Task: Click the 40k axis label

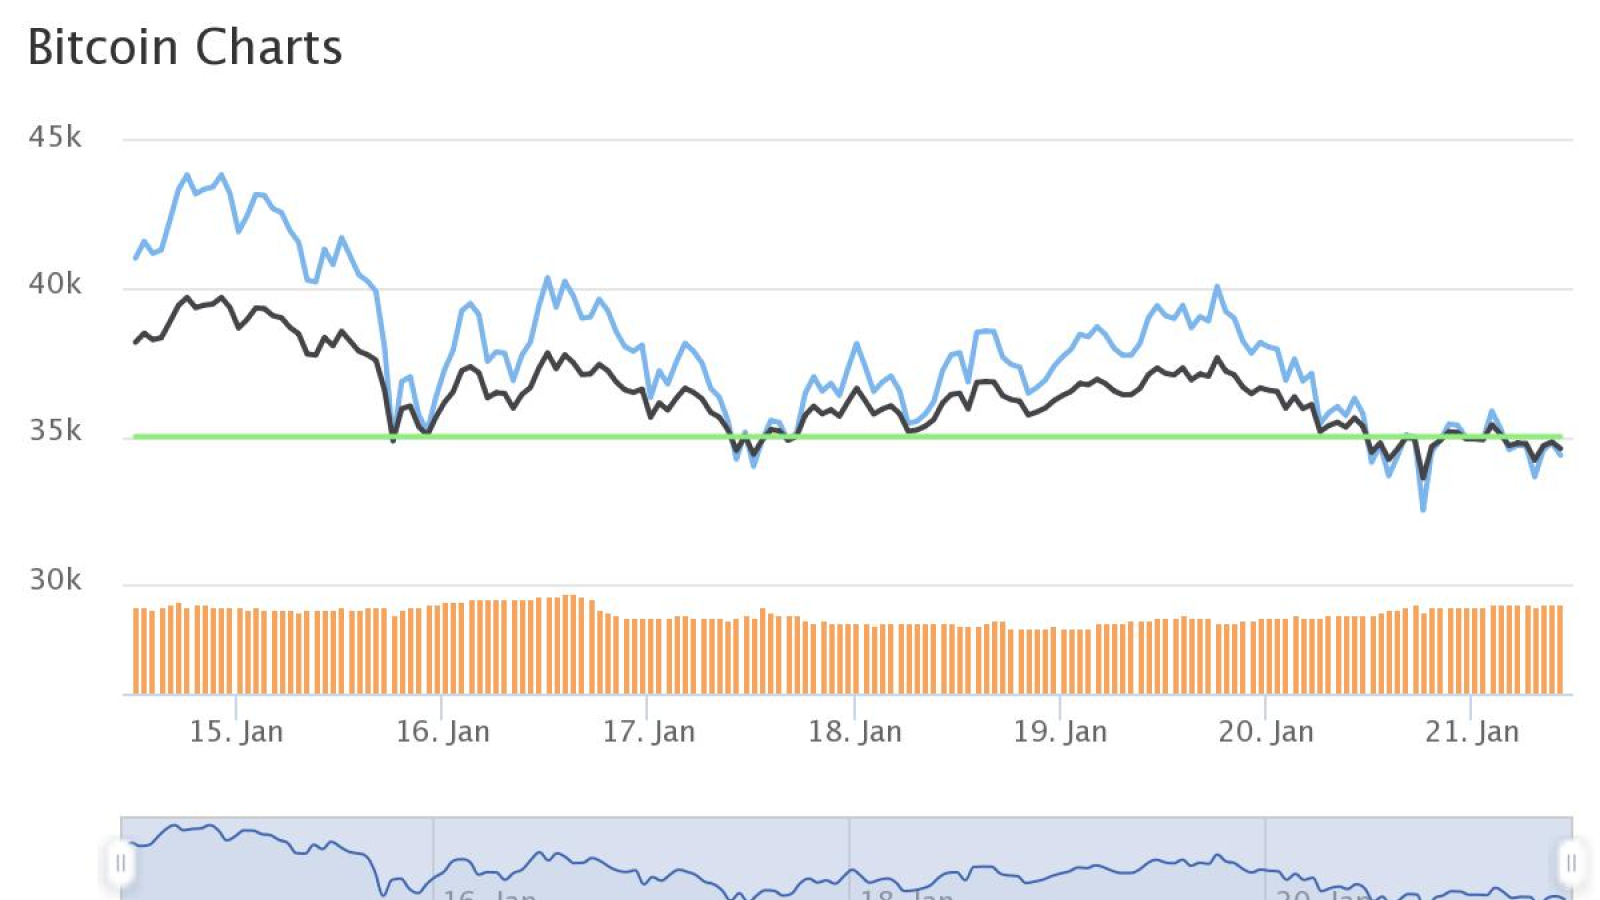Action: (55, 284)
